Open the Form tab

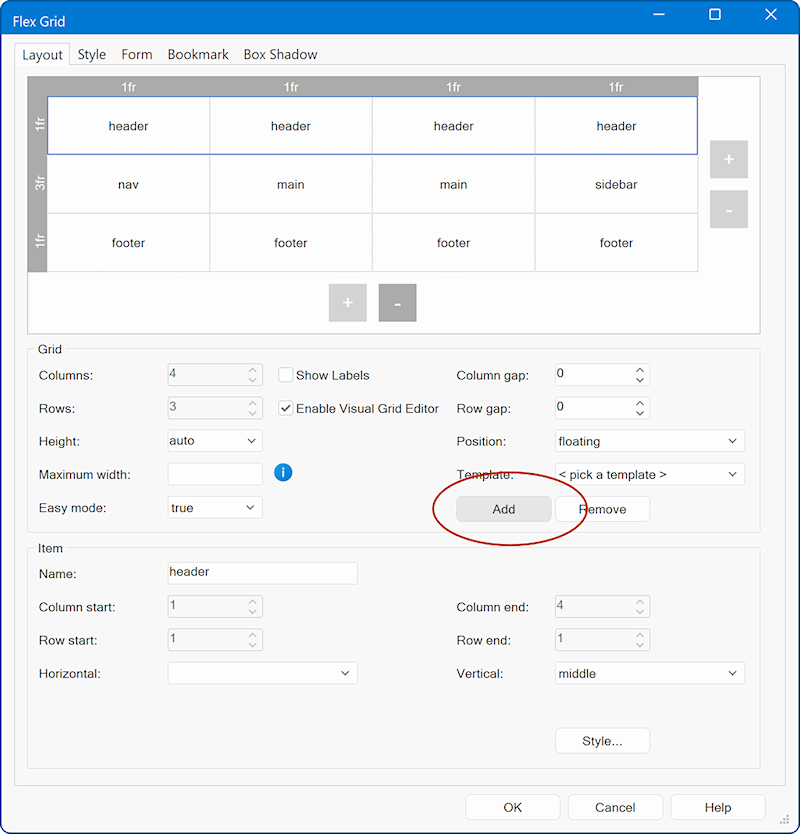click(137, 54)
